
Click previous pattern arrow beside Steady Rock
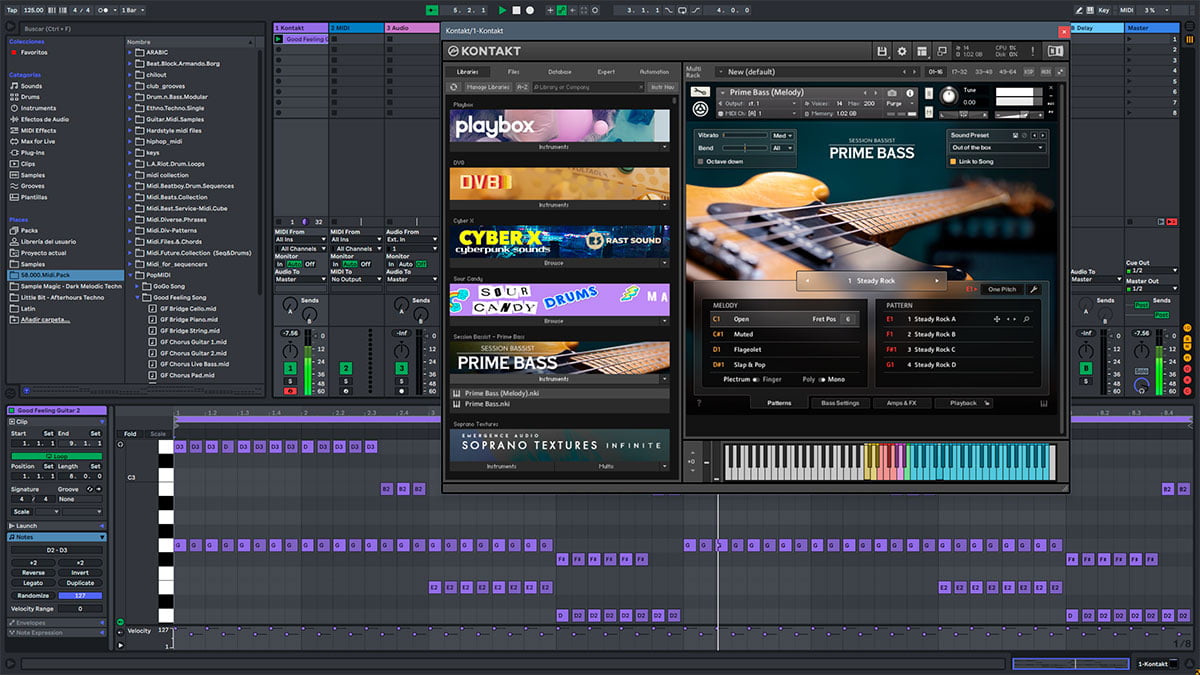tap(808, 281)
